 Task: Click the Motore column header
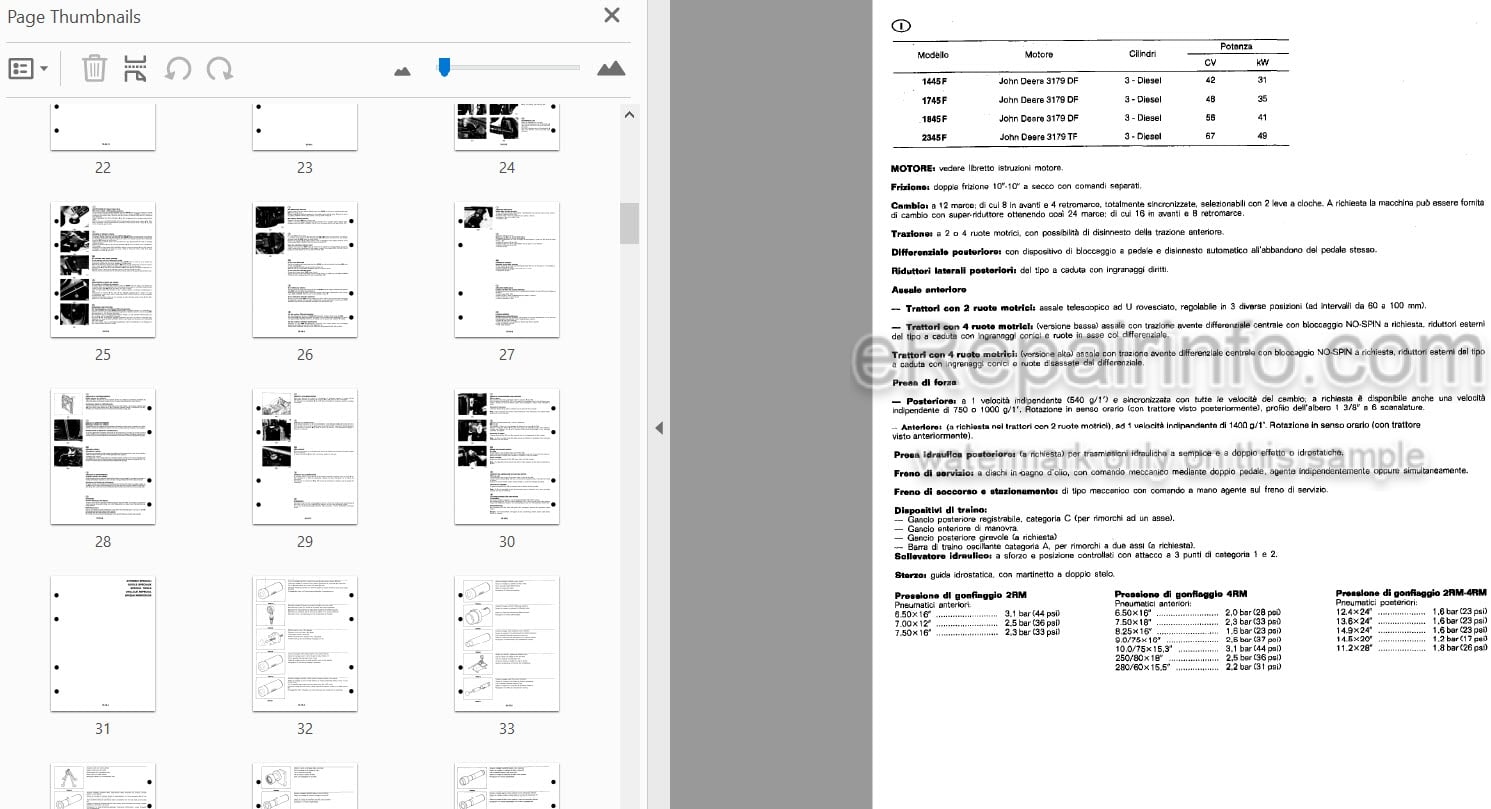point(1038,54)
